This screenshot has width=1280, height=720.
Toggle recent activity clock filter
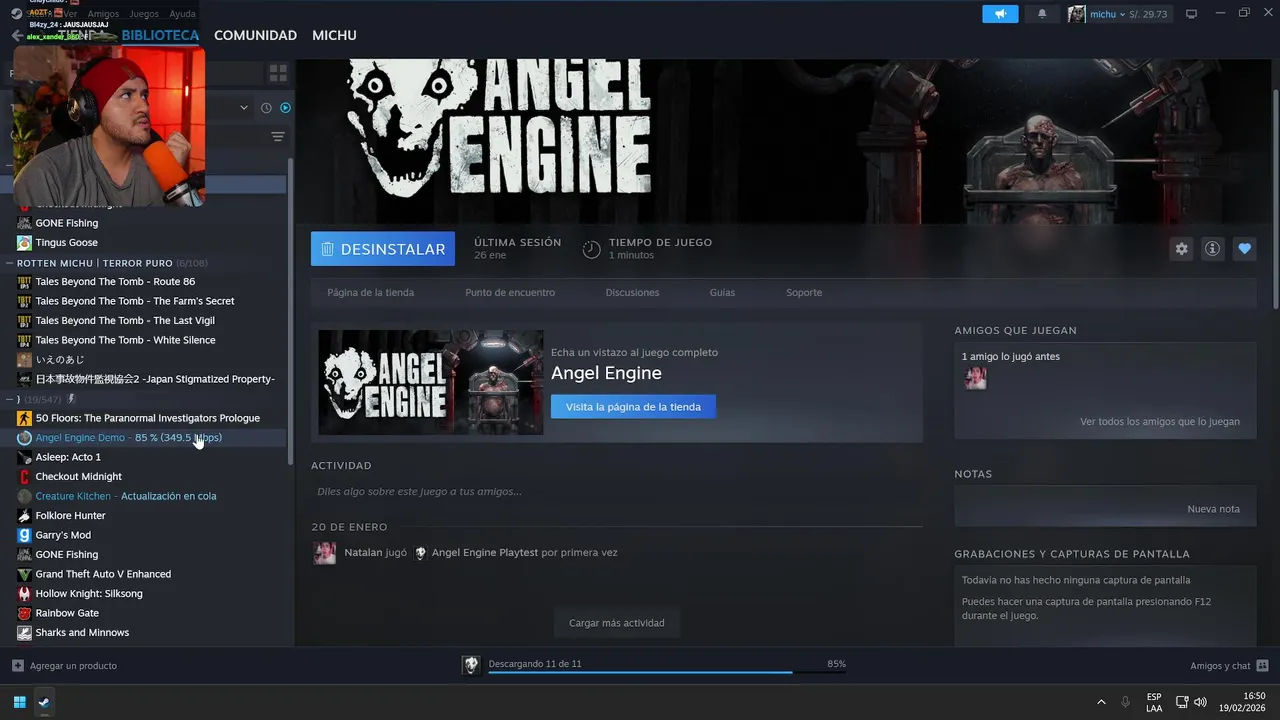tap(267, 108)
